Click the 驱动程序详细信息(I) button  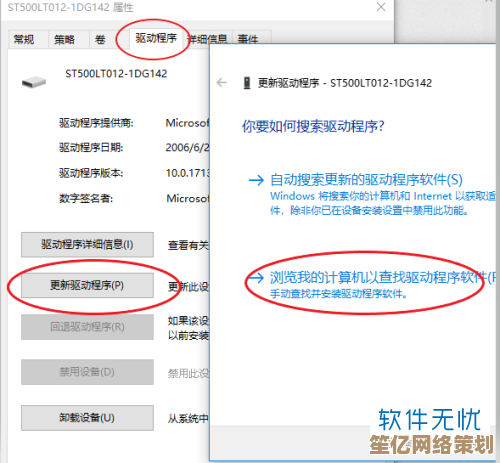pos(87,245)
